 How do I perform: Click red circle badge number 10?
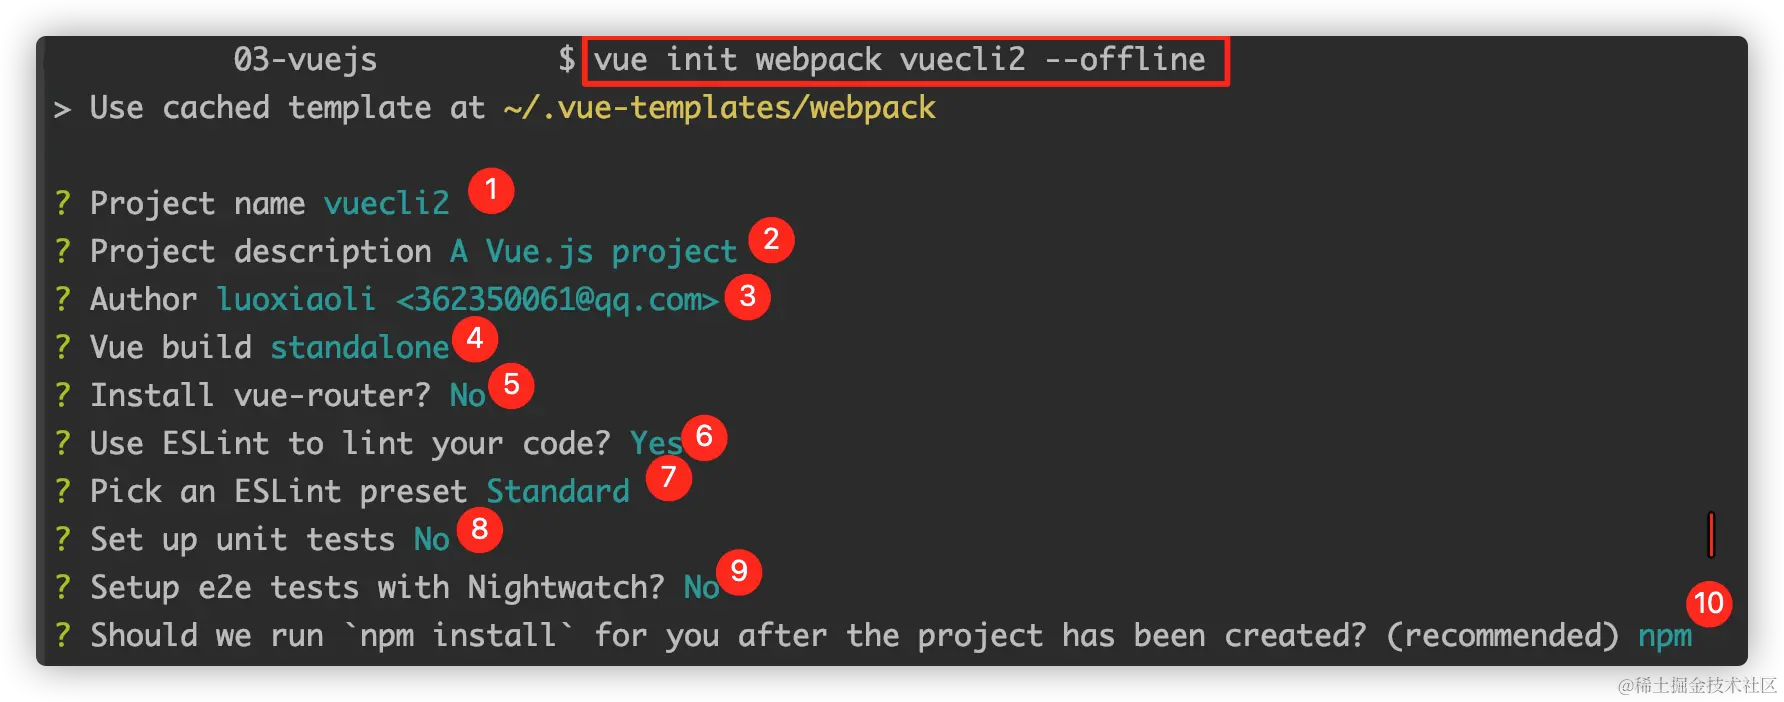click(1709, 603)
